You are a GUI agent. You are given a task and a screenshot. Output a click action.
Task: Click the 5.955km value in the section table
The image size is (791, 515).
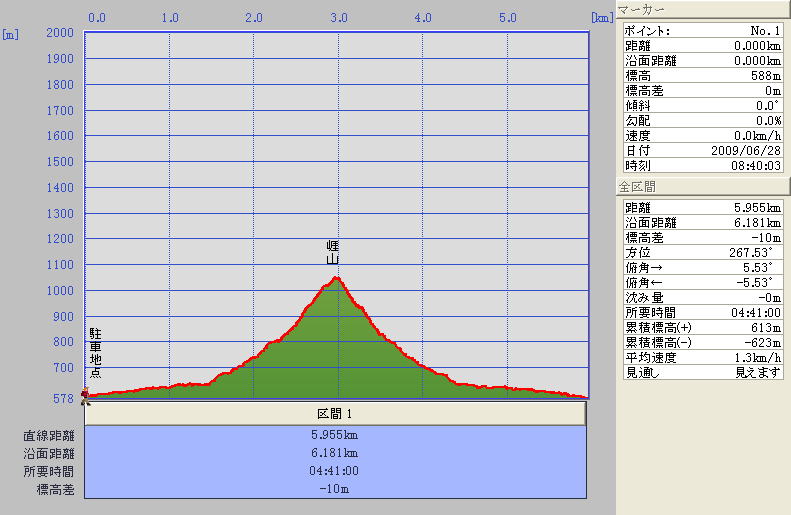pyautogui.click(x=334, y=435)
